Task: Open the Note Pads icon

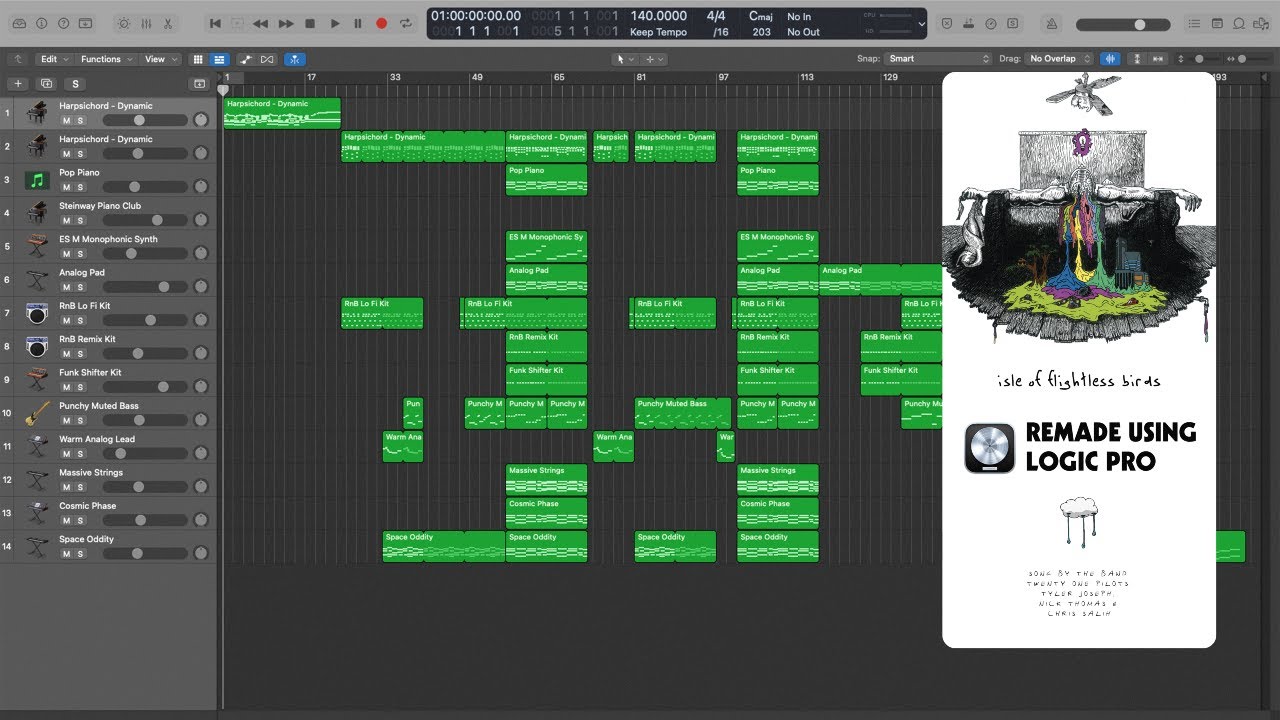Action: (1217, 23)
